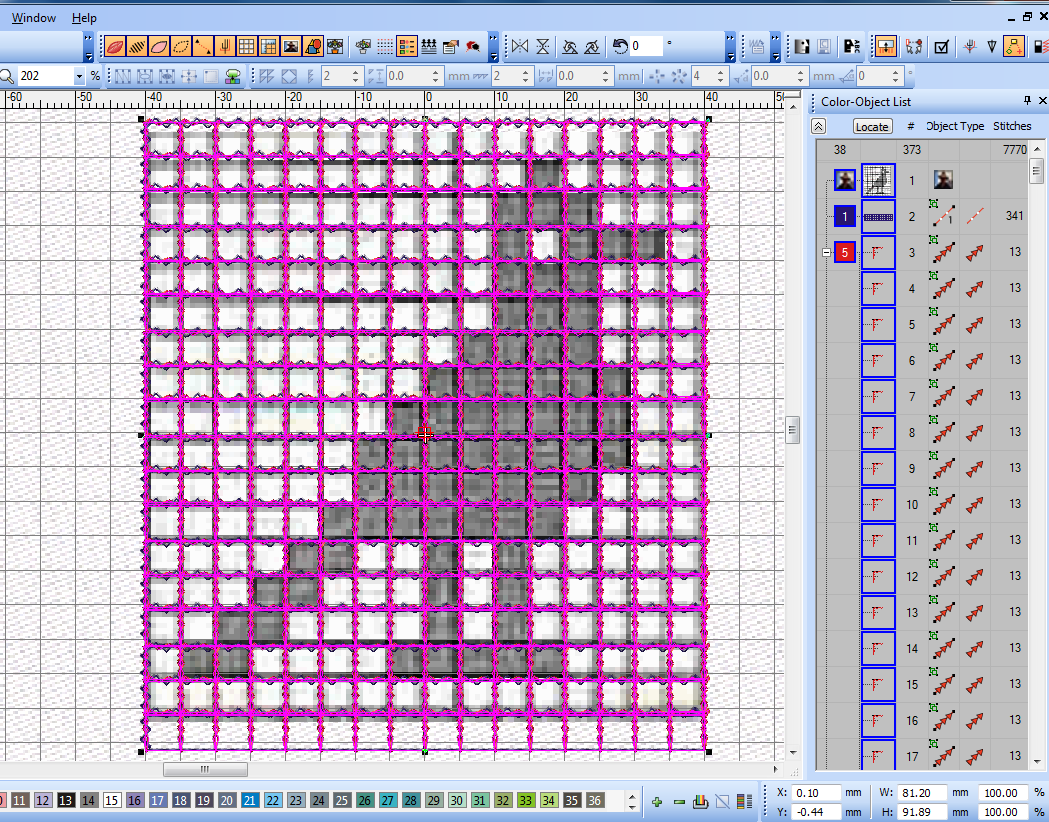Toggle the grid display icon
Viewport: 1049px width, 822px height.
tap(247, 47)
